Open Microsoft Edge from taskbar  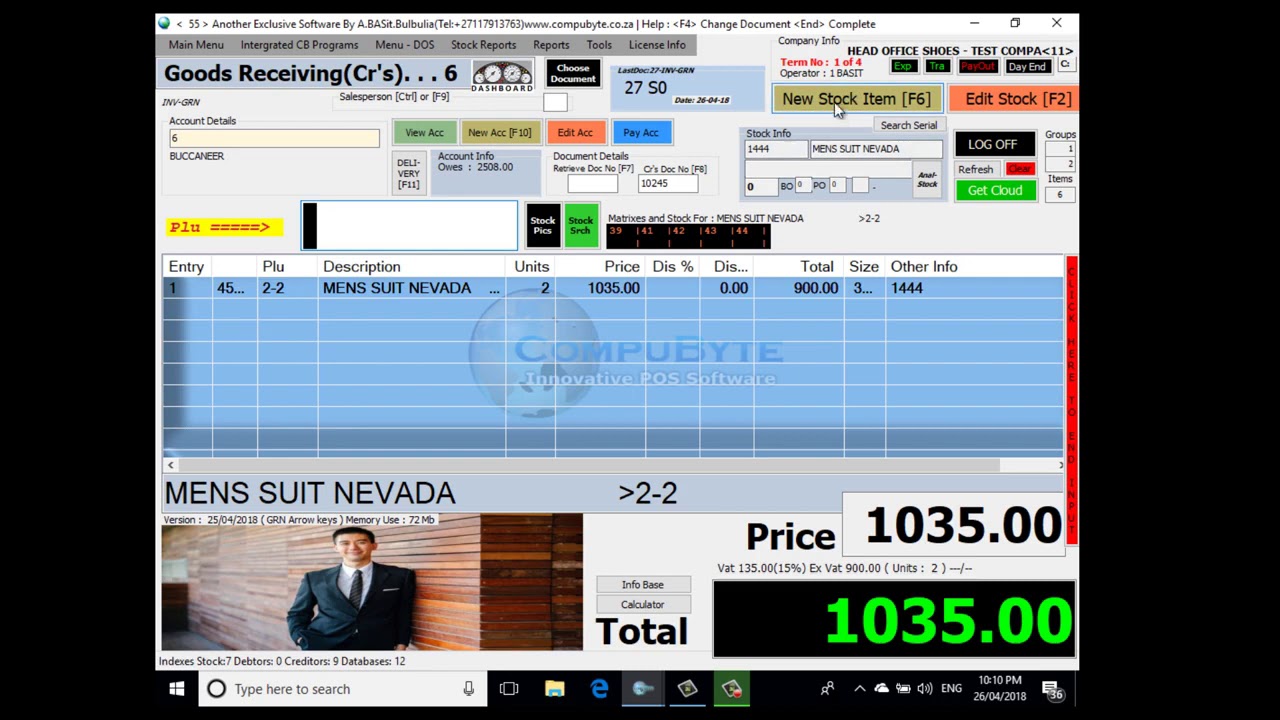(599, 689)
